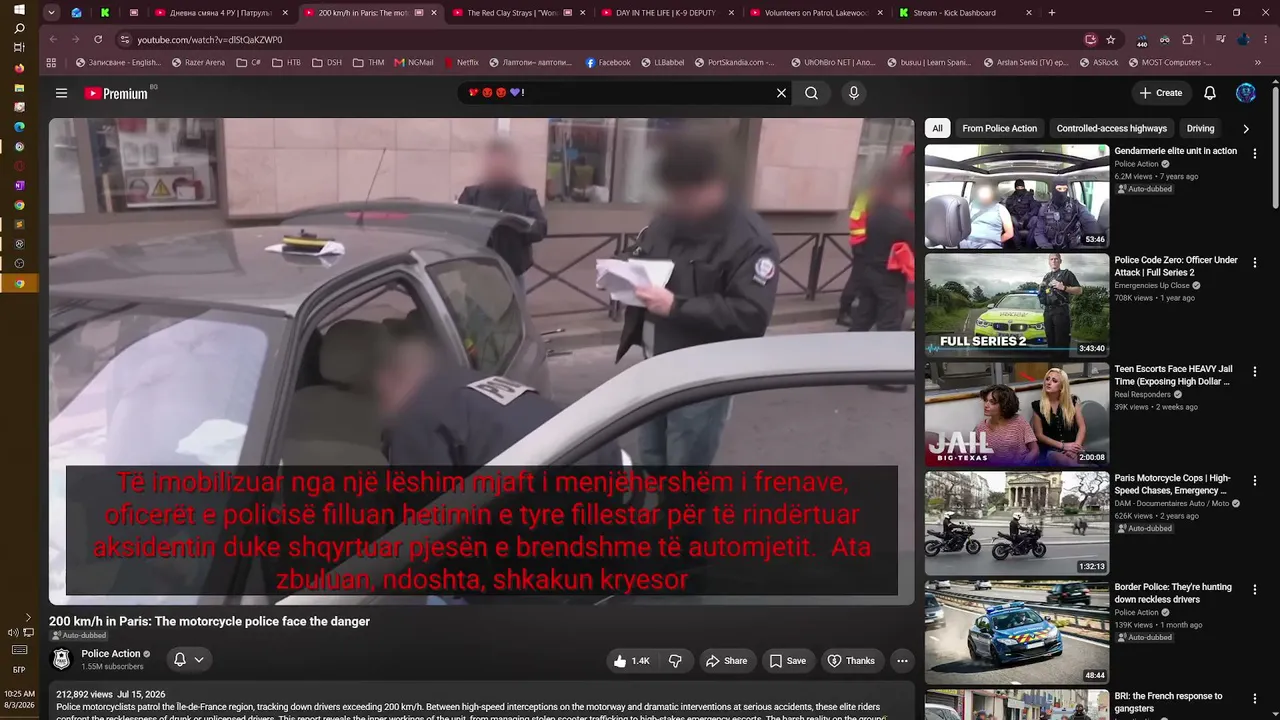Open the Facebook bookmark
Image resolution: width=1280 pixels, height=720 pixels.
tap(607, 62)
